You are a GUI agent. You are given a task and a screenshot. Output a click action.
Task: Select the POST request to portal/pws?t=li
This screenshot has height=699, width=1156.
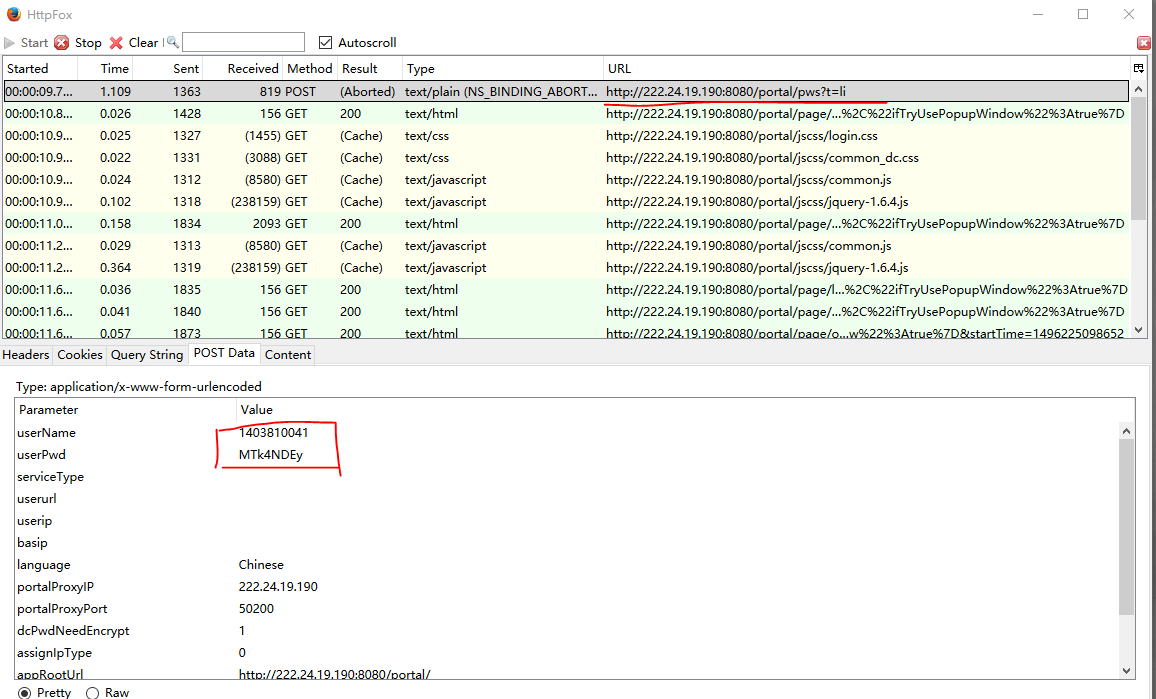coord(566,91)
